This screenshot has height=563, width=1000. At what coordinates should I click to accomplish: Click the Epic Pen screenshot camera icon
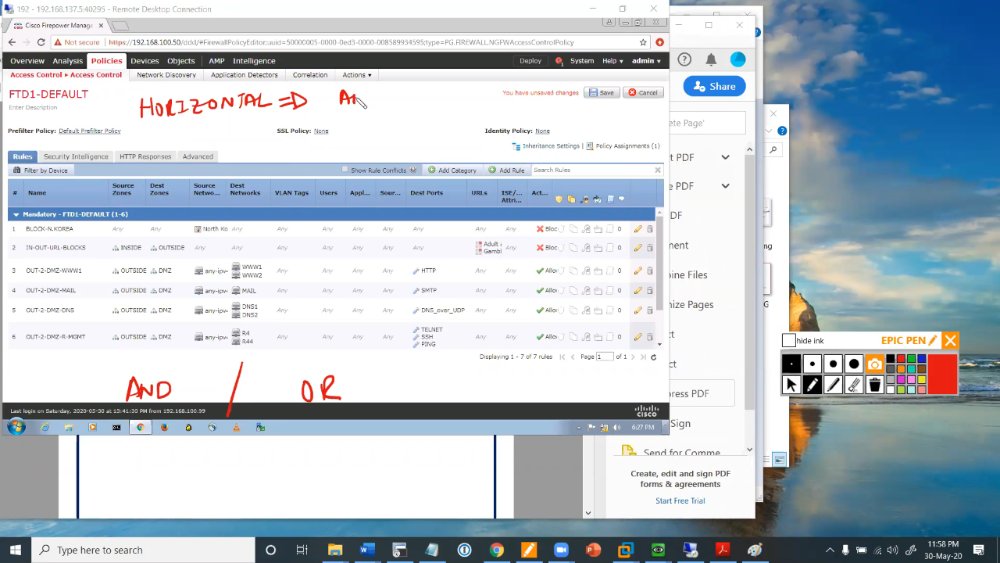click(875, 364)
